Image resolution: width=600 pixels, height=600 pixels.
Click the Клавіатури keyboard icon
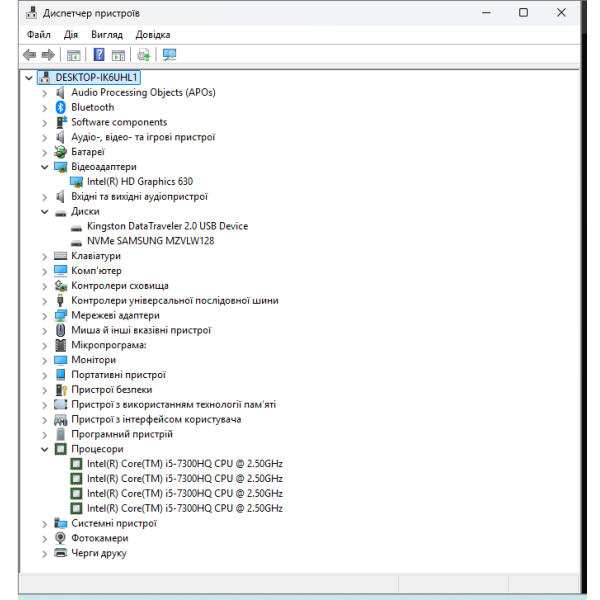[60, 256]
